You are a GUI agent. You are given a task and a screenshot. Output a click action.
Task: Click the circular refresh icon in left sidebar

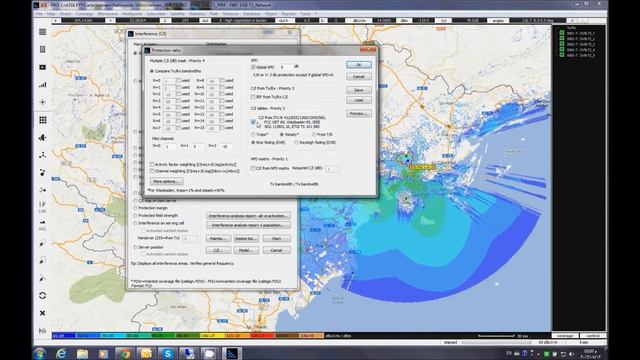[42, 296]
